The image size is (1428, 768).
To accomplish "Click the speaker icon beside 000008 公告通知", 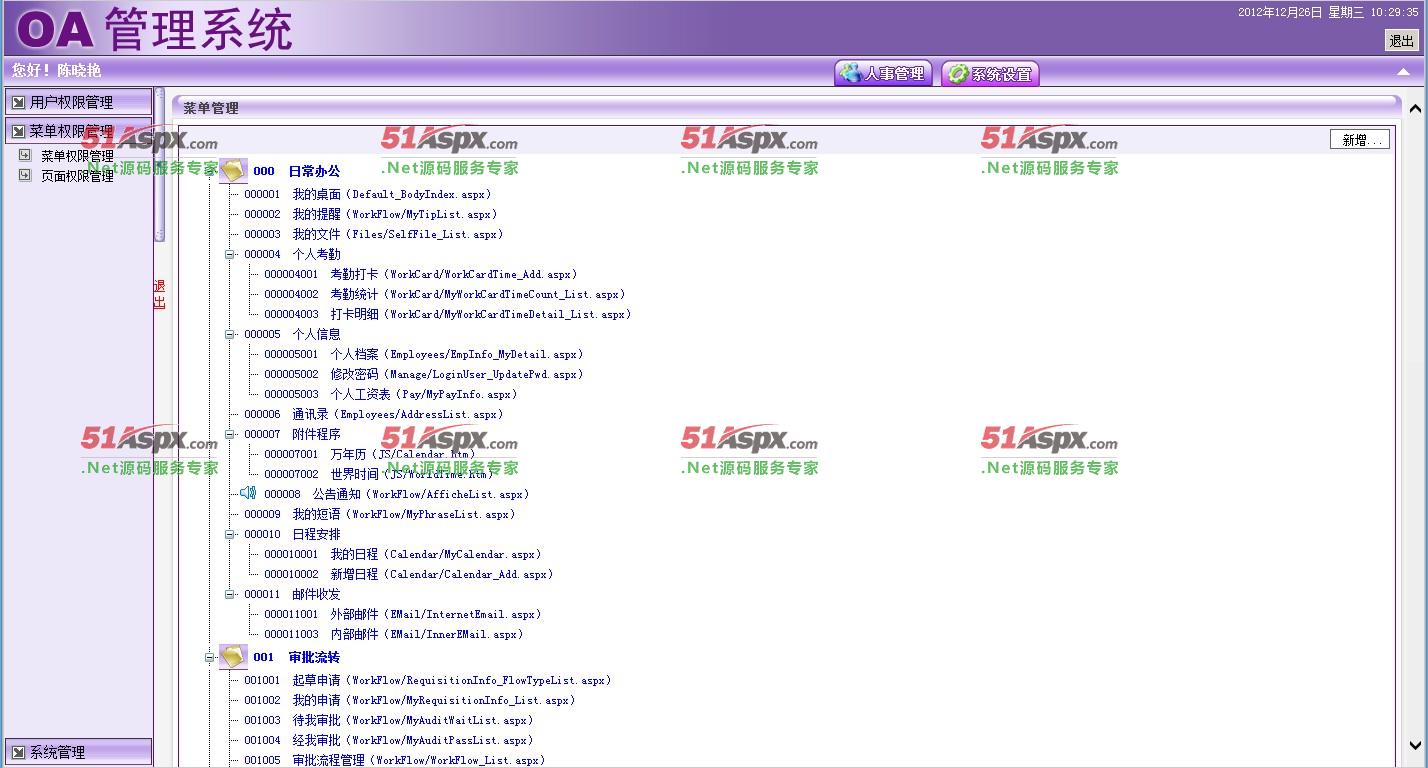I will [x=248, y=493].
